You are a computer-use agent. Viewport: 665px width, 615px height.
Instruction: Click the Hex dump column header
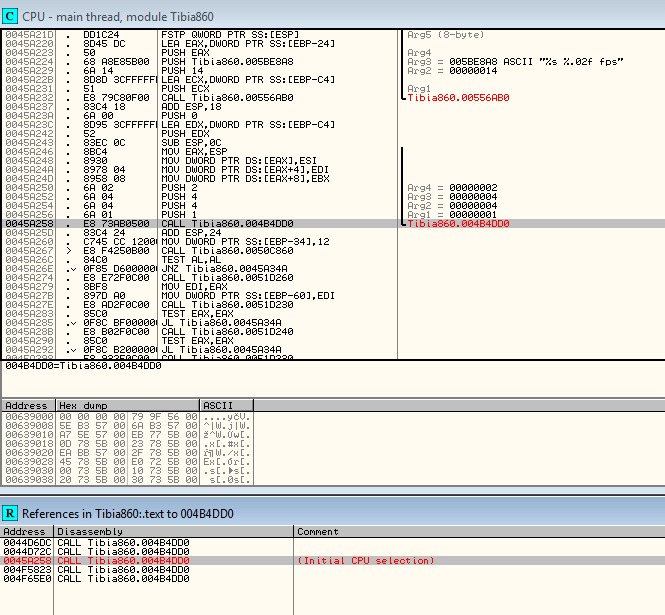click(x=128, y=405)
